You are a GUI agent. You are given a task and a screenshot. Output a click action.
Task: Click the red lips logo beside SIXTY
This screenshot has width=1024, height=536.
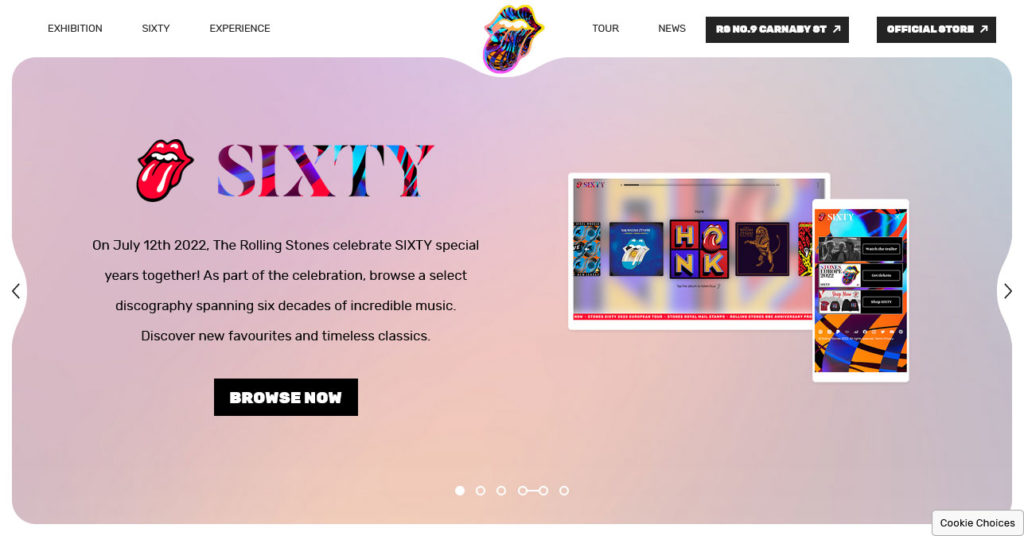(x=165, y=170)
